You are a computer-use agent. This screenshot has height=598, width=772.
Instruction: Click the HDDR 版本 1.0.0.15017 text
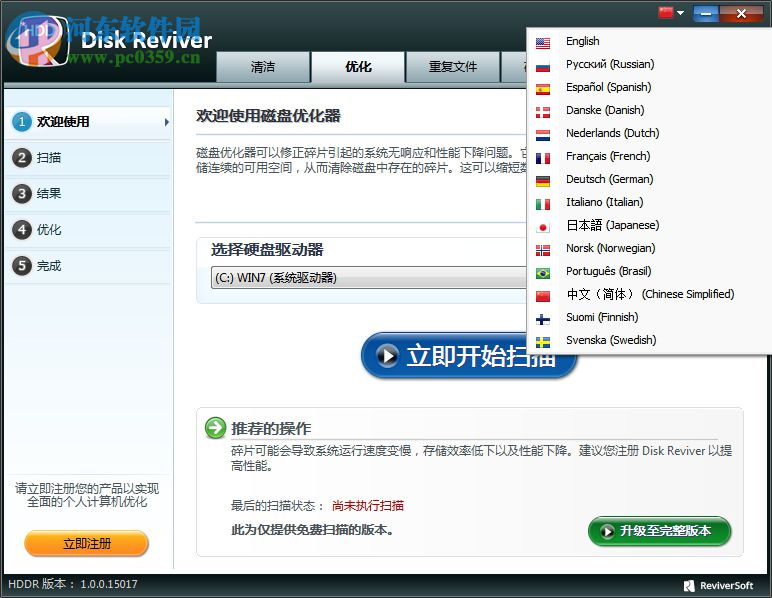pyautogui.click(x=73, y=584)
